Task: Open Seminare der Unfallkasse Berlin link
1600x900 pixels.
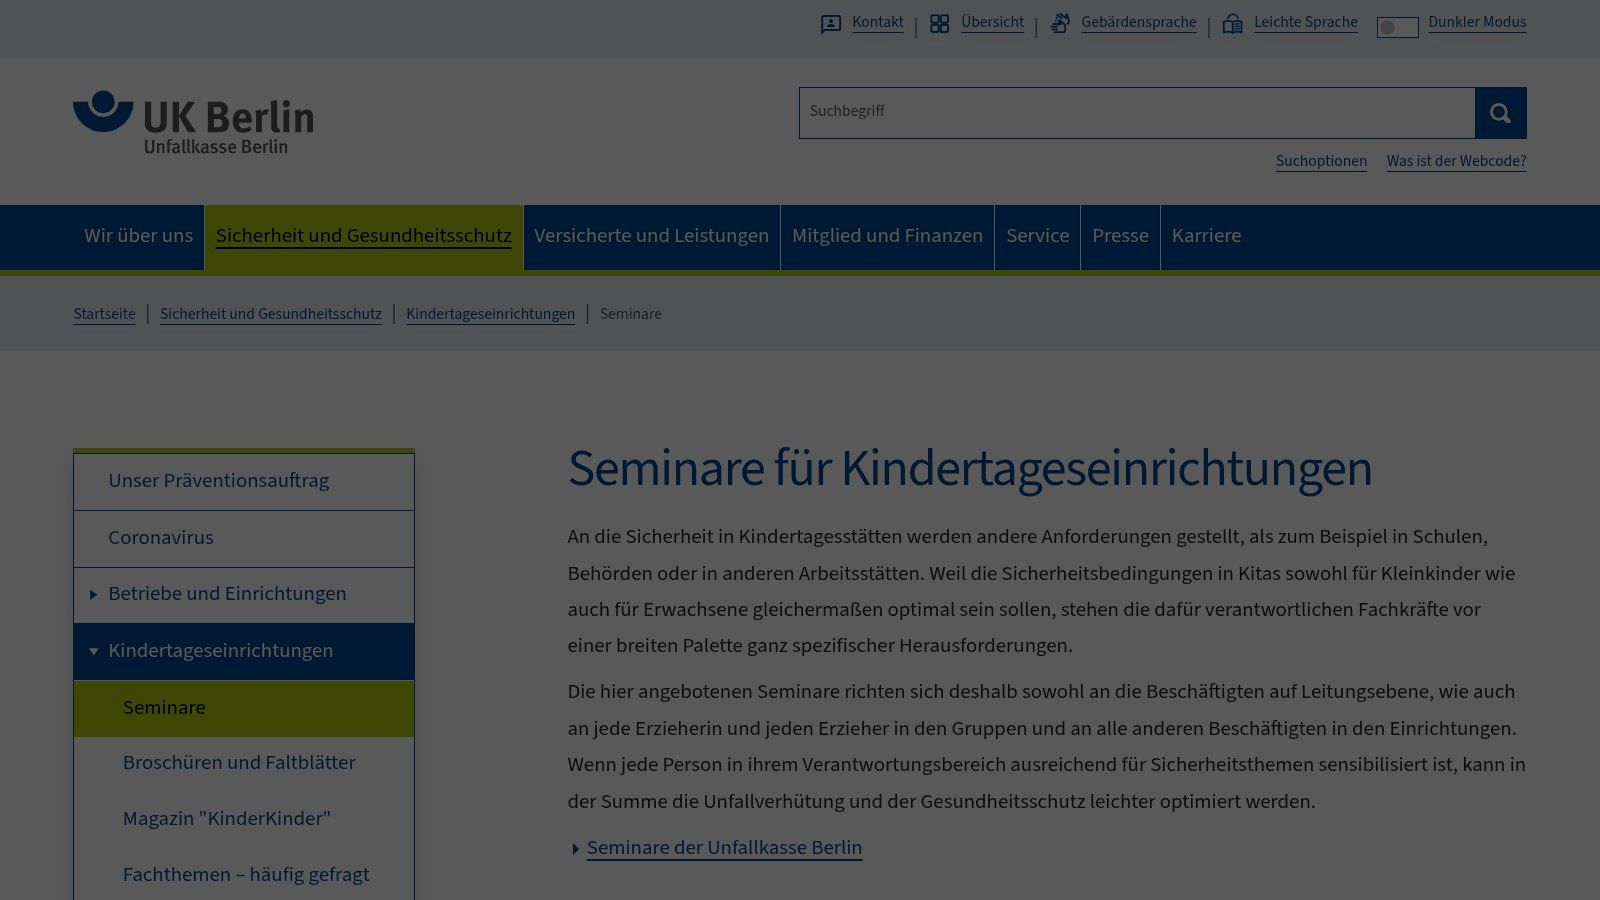Action: coord(724,848)
